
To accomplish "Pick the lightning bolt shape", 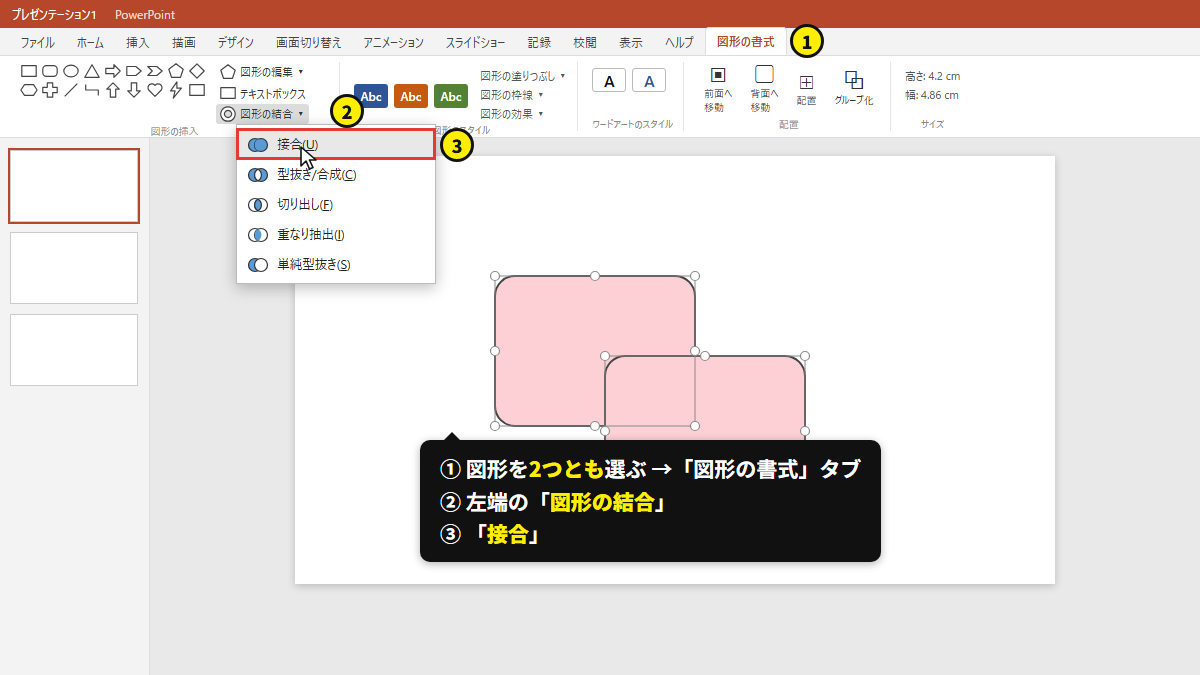I will click(176, 90).
